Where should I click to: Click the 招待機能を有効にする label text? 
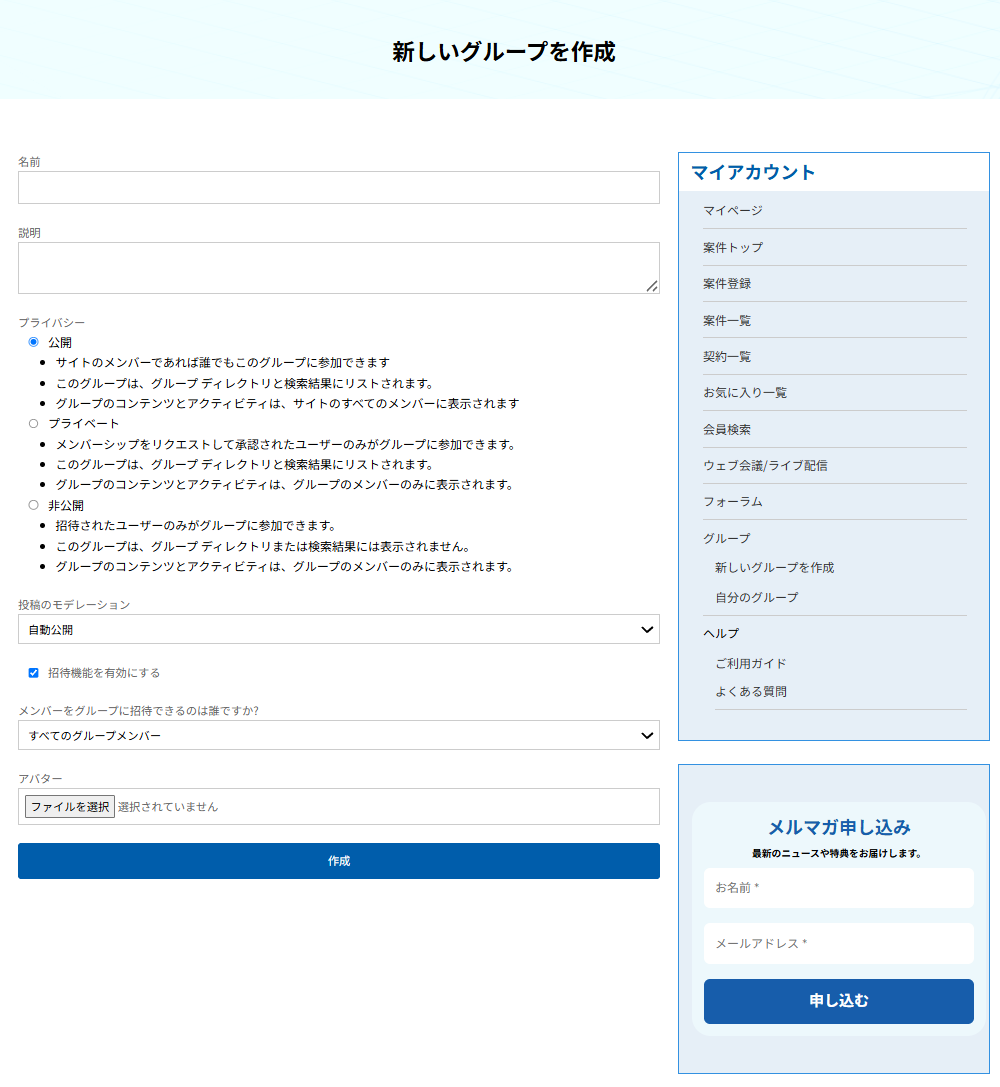click(x=104, y=672)
